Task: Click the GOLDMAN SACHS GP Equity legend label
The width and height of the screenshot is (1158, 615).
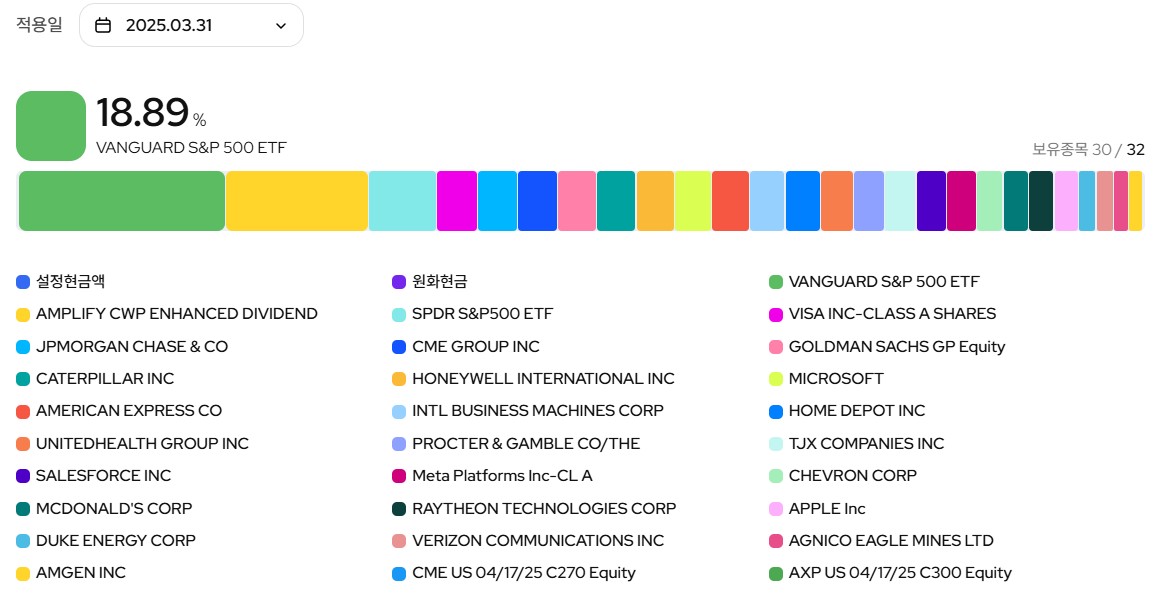Action: pyautogui.click(x=897, y=346)
